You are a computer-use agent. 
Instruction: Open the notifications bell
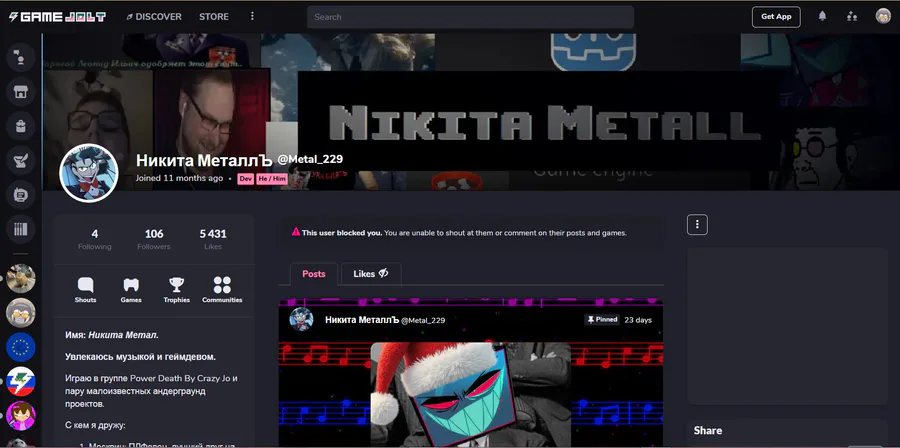[x=823, y=17]
